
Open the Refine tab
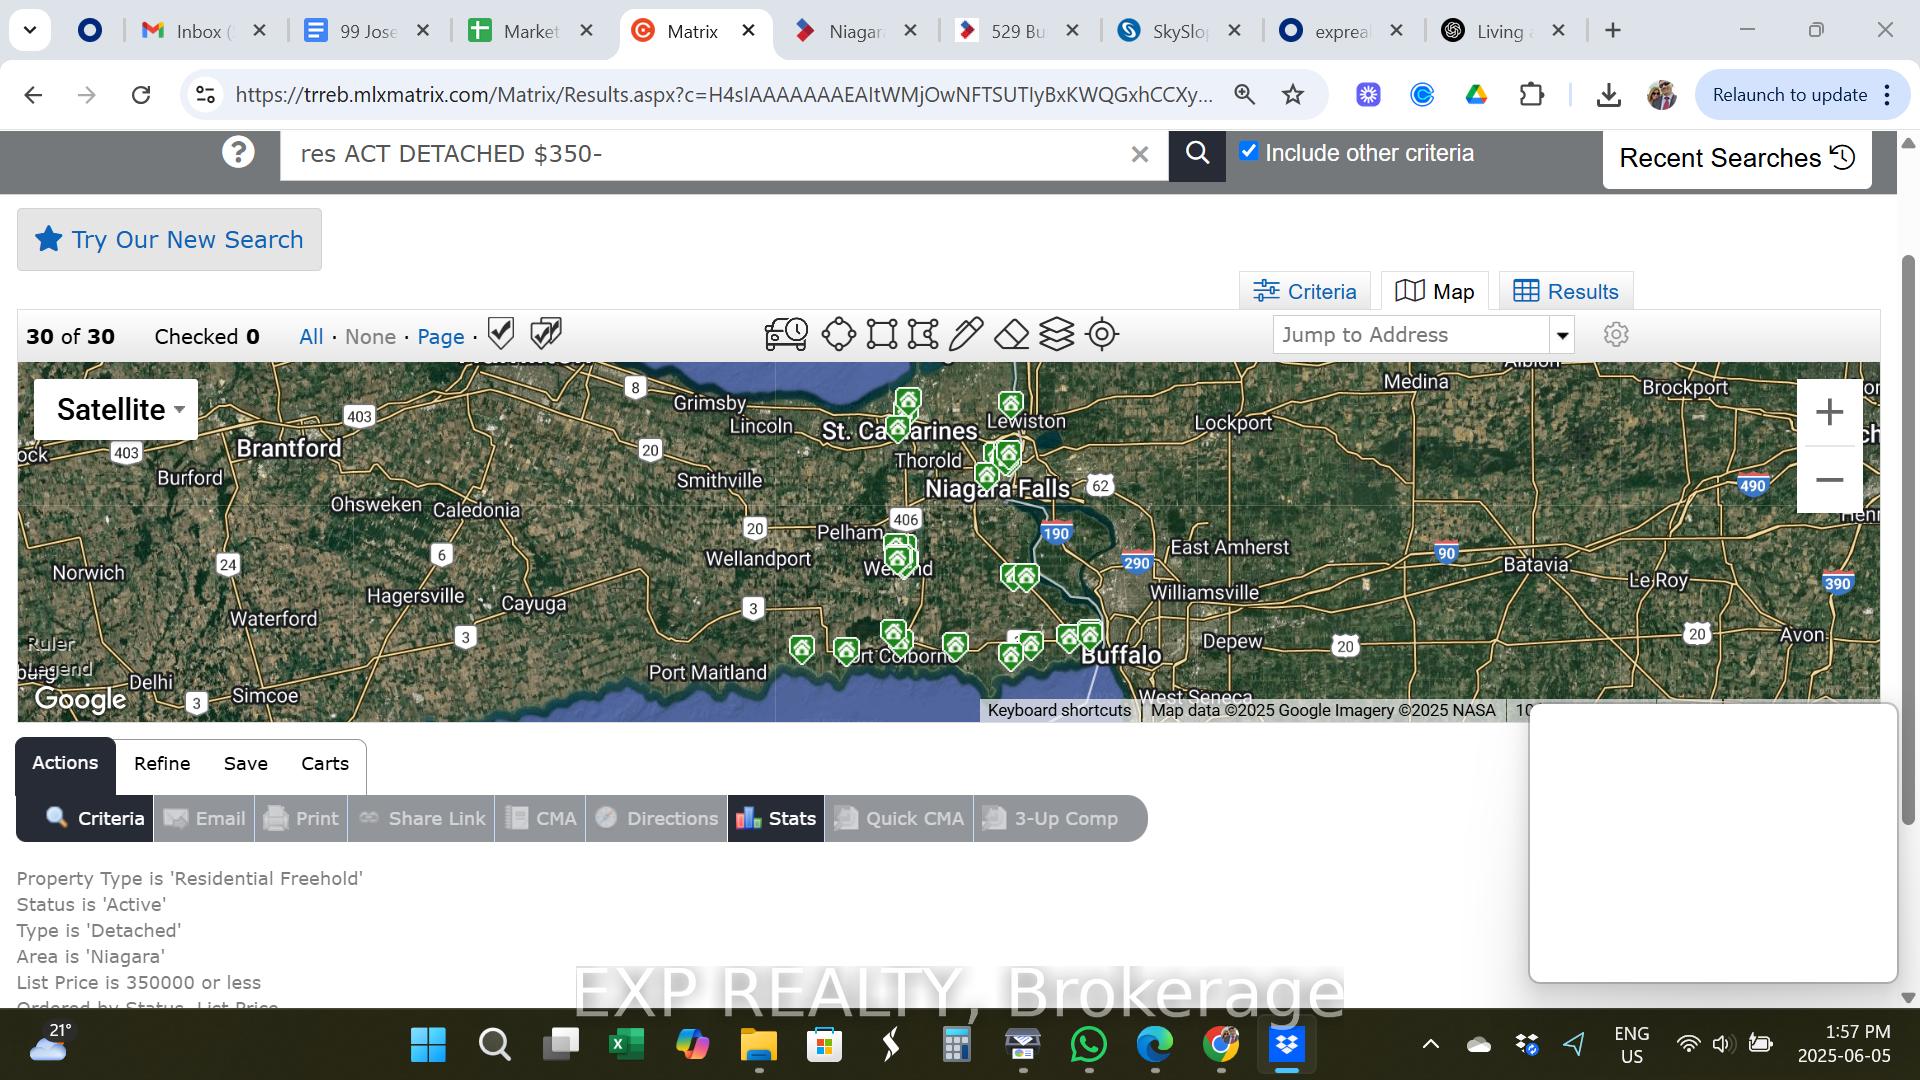(x=162, y=764)
